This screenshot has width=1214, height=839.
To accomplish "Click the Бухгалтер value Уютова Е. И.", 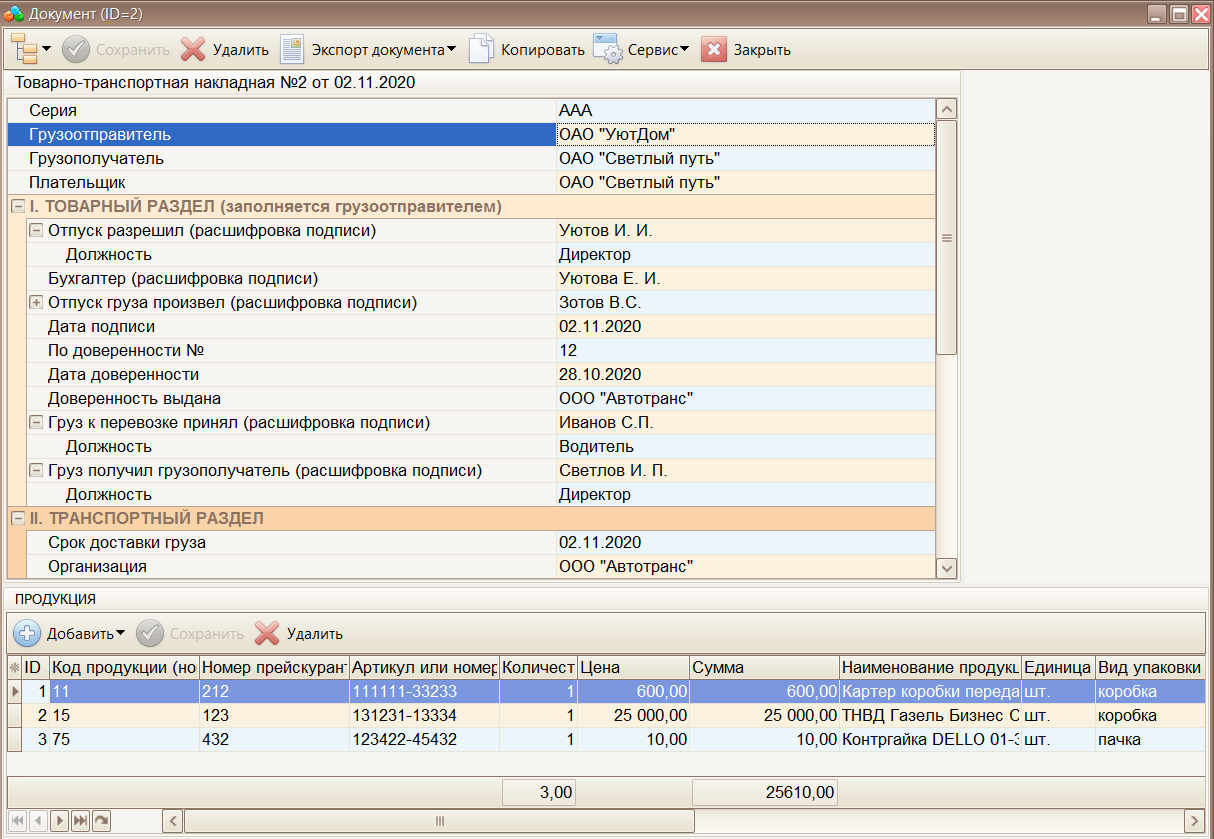I will click(x=745, y=279).
